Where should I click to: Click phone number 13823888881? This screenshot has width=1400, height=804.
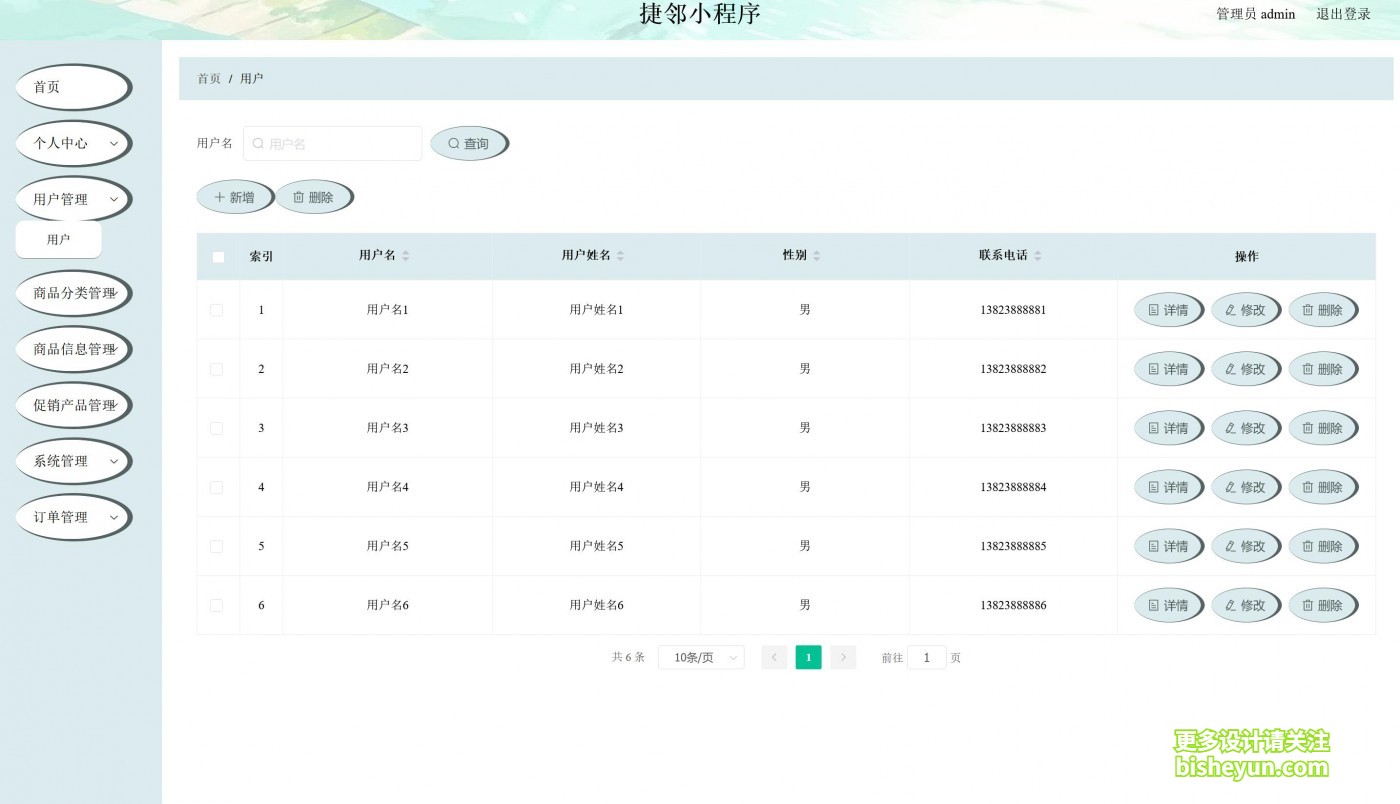(1013, 310)
